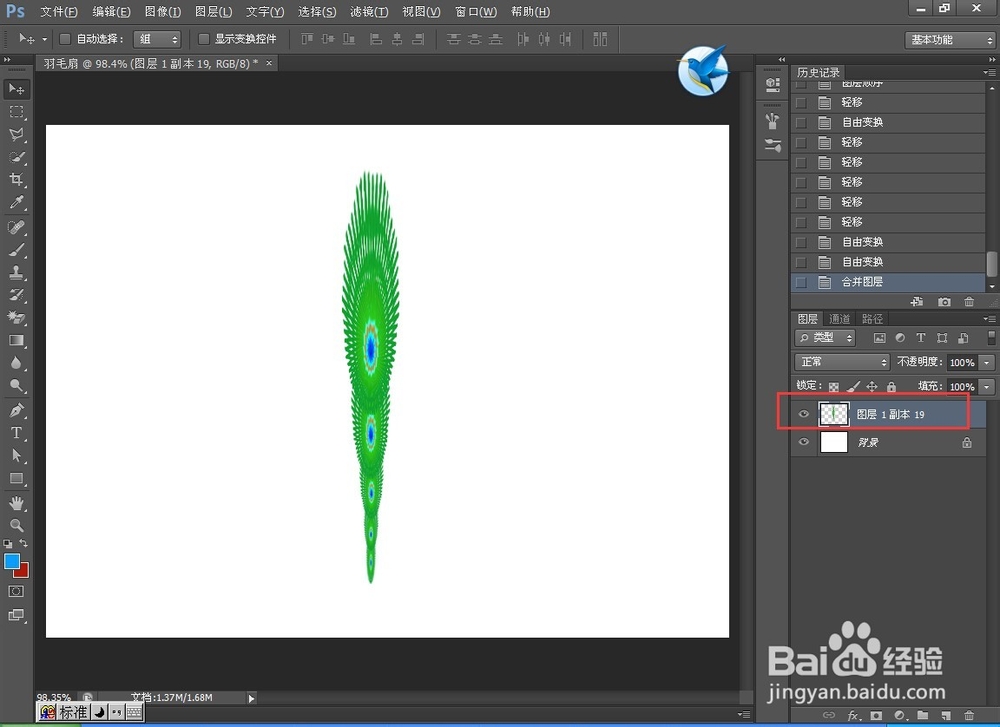Enable 显示变换控件 checkbox
Viewport: 1000px width, 727px height.
pos(203,39)
